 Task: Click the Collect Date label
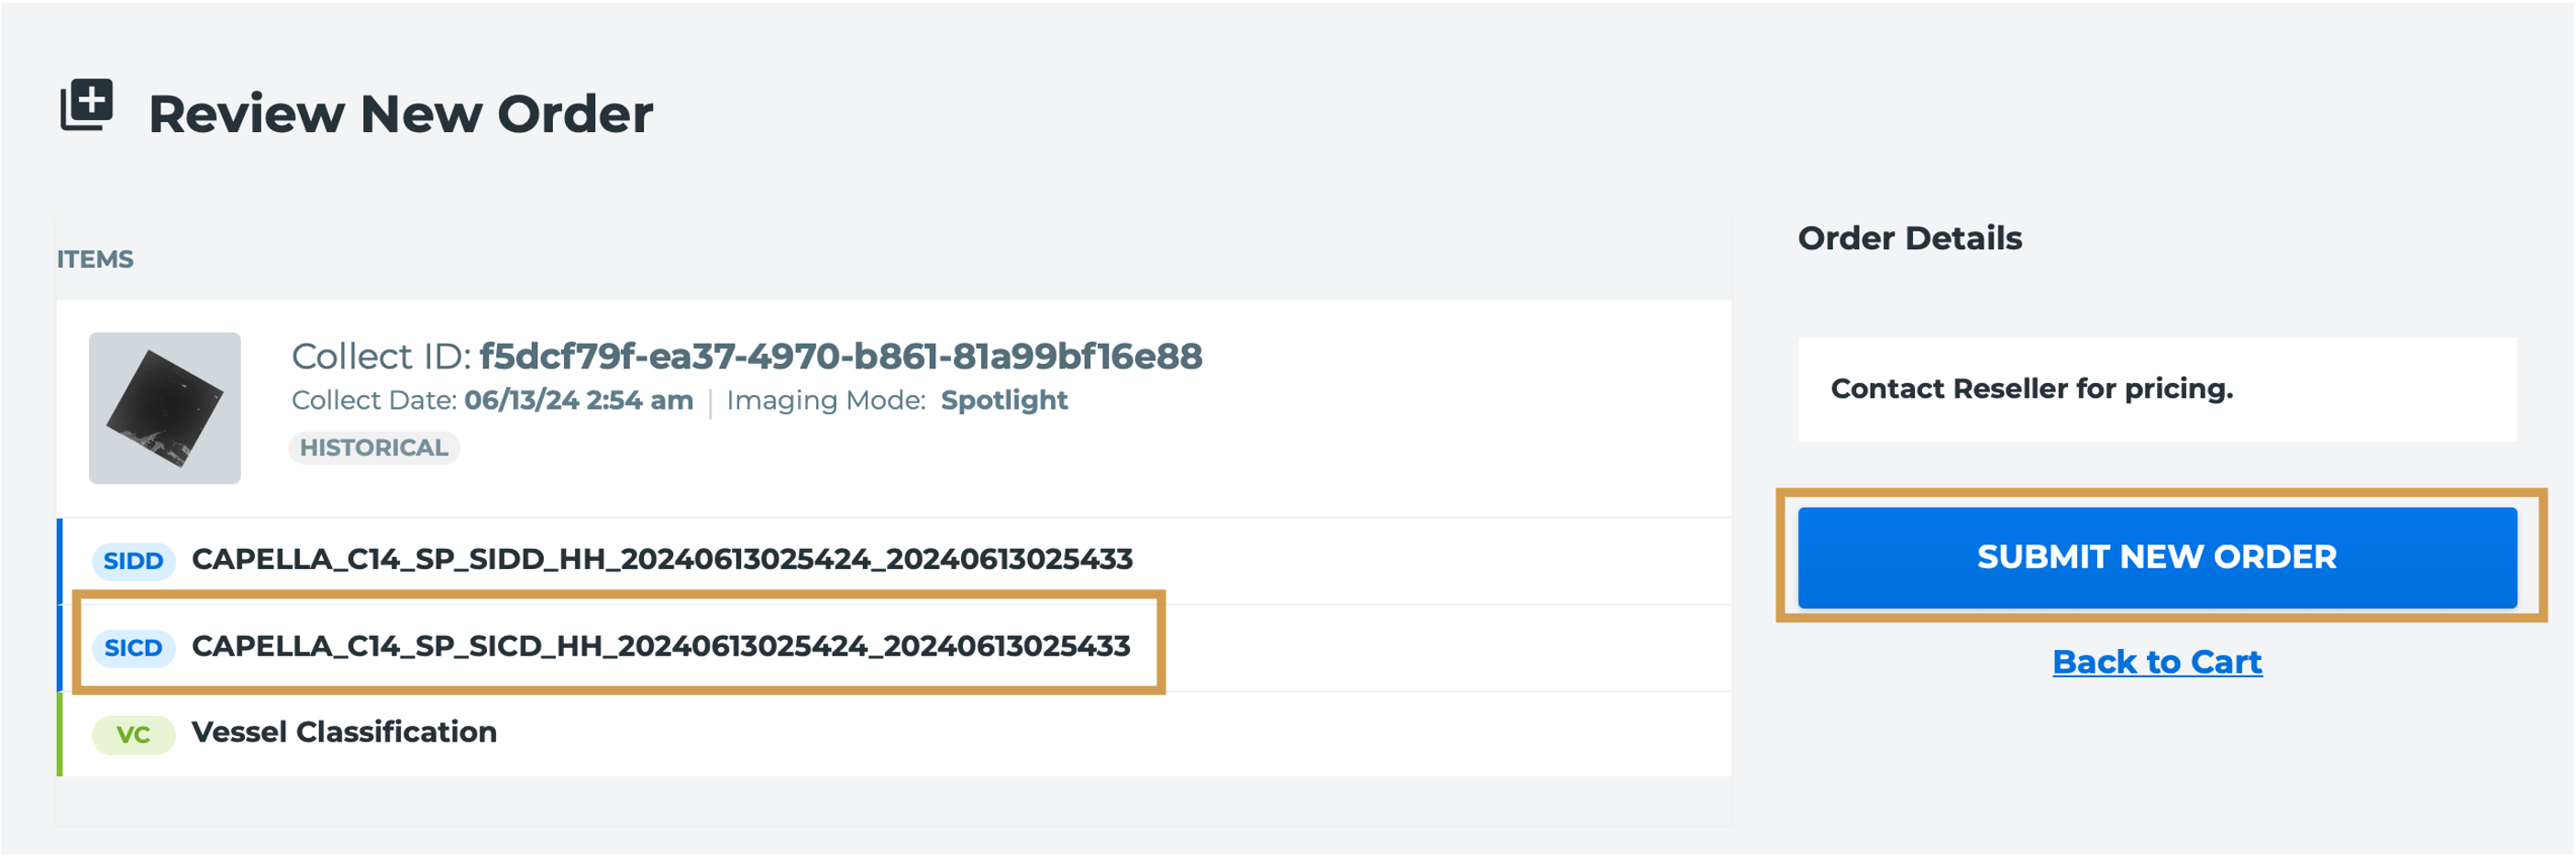tap(375, 400)
